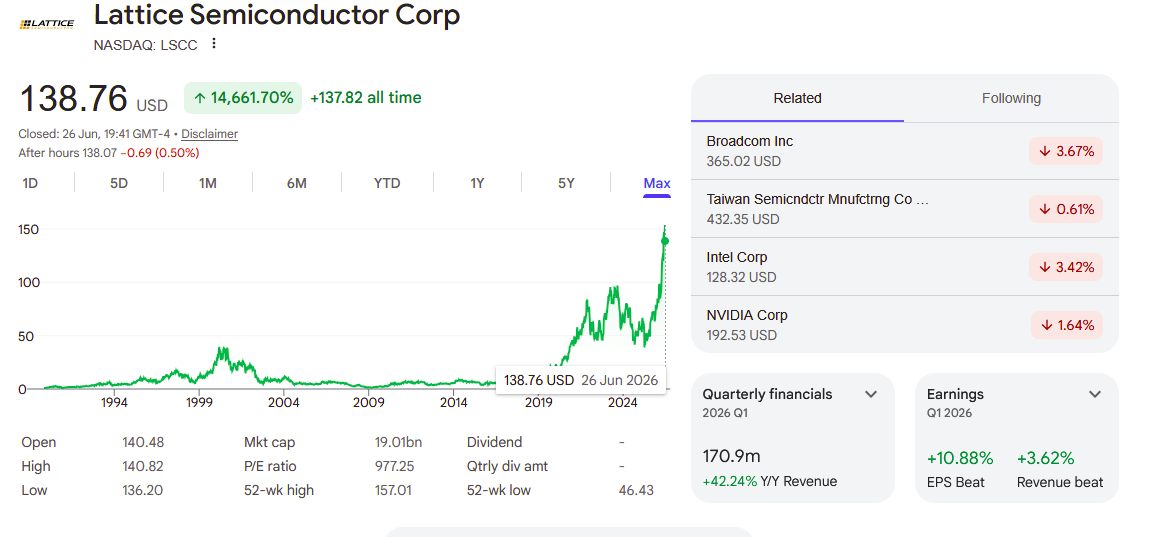Screen dimensions: 1170x537
Task: Click the Qtrly div amt label
Action: [507, 466]
